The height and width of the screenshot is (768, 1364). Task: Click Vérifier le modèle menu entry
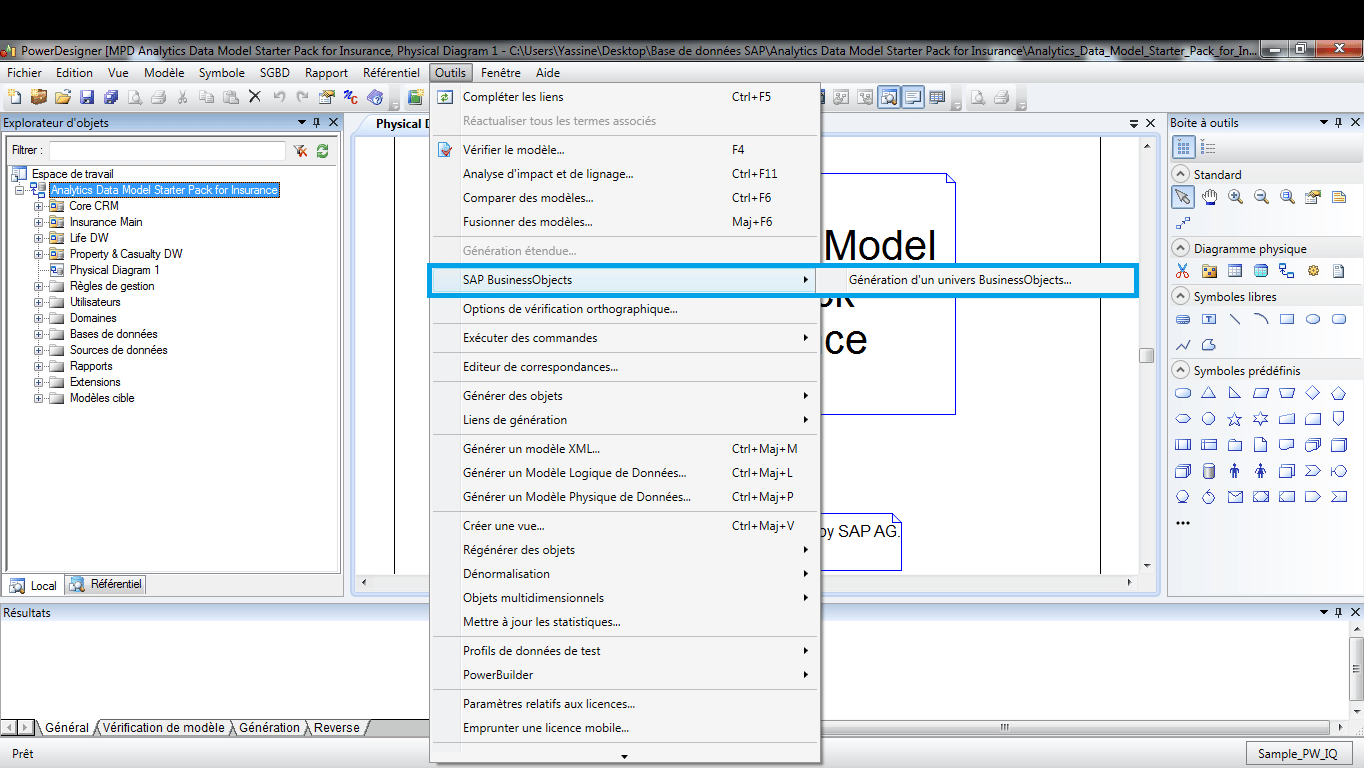[x=513, y=150]
